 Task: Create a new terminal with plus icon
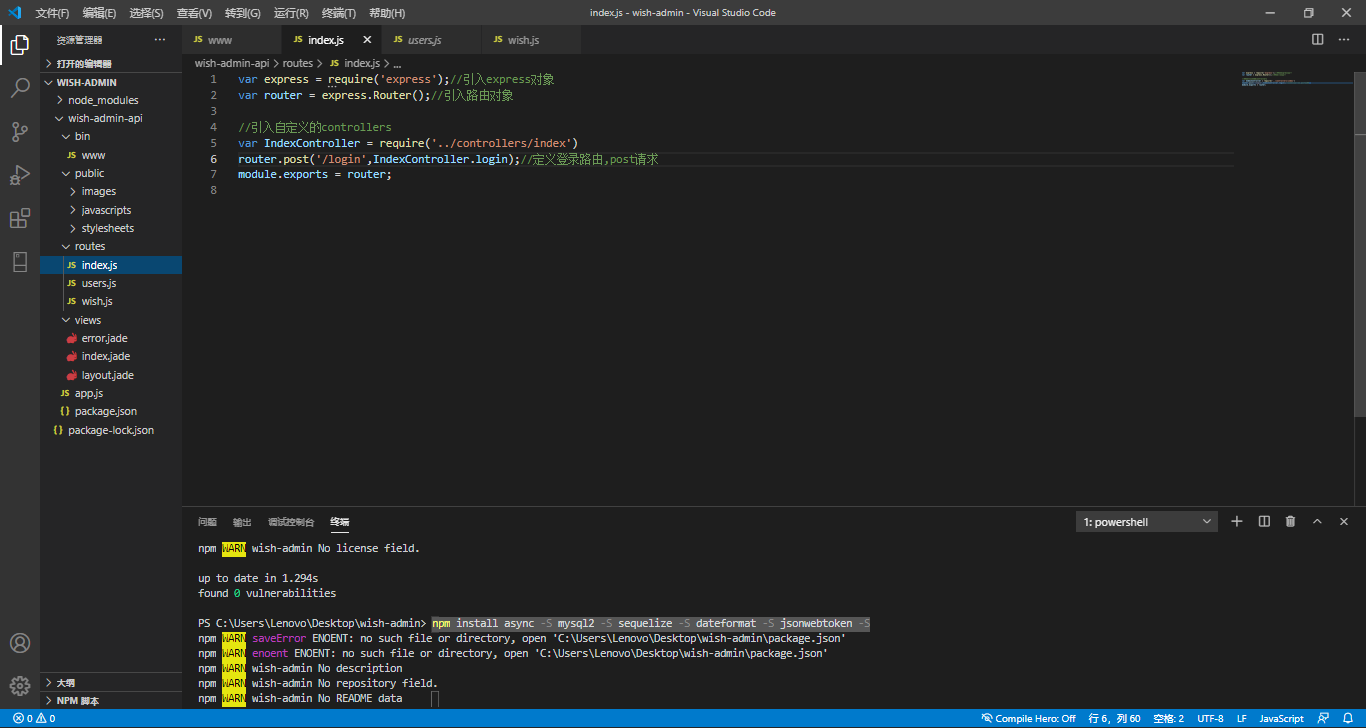click(1237, 521)
